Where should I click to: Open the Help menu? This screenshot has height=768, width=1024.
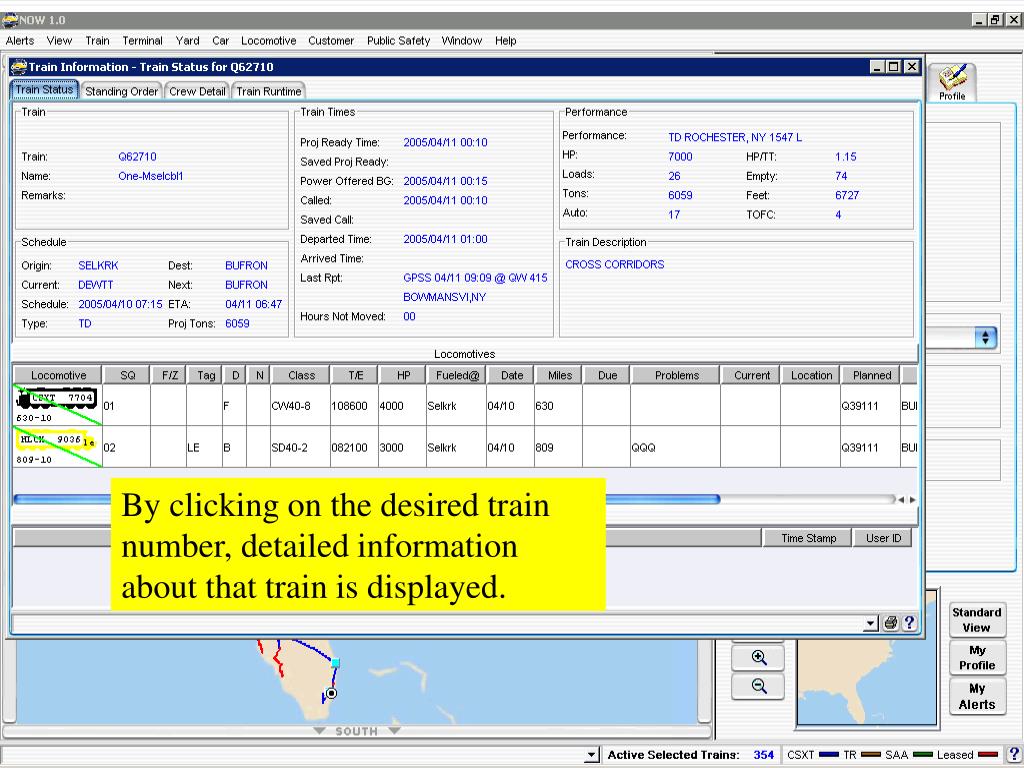click(505, 40)
